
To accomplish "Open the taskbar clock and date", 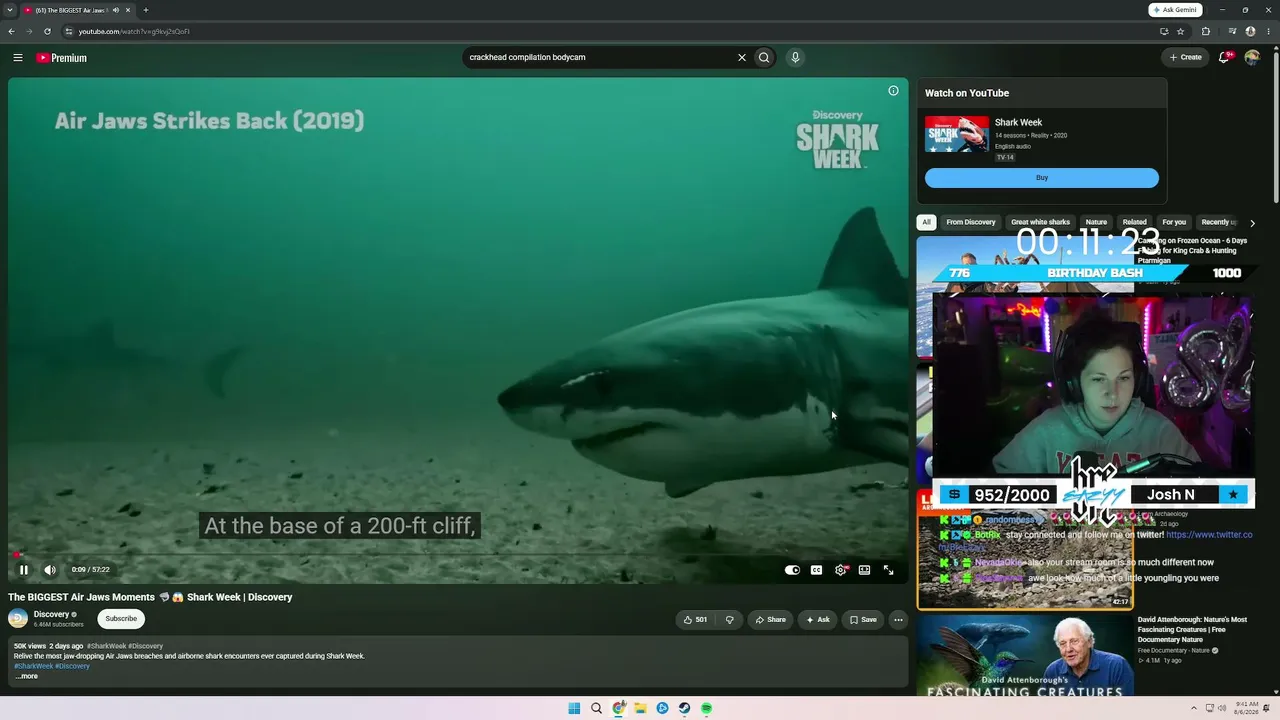I will (x=1247, y=708).
